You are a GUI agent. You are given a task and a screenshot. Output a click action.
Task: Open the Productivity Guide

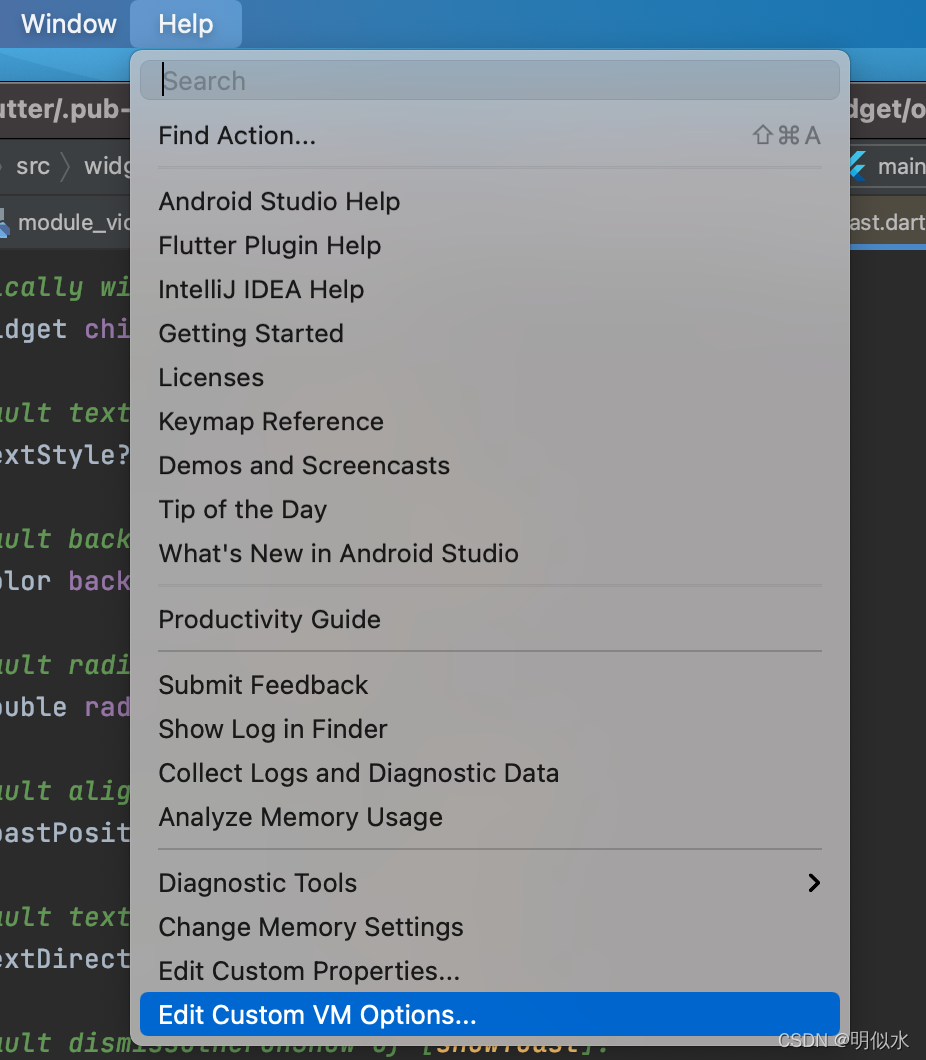(x=269, y=620)
